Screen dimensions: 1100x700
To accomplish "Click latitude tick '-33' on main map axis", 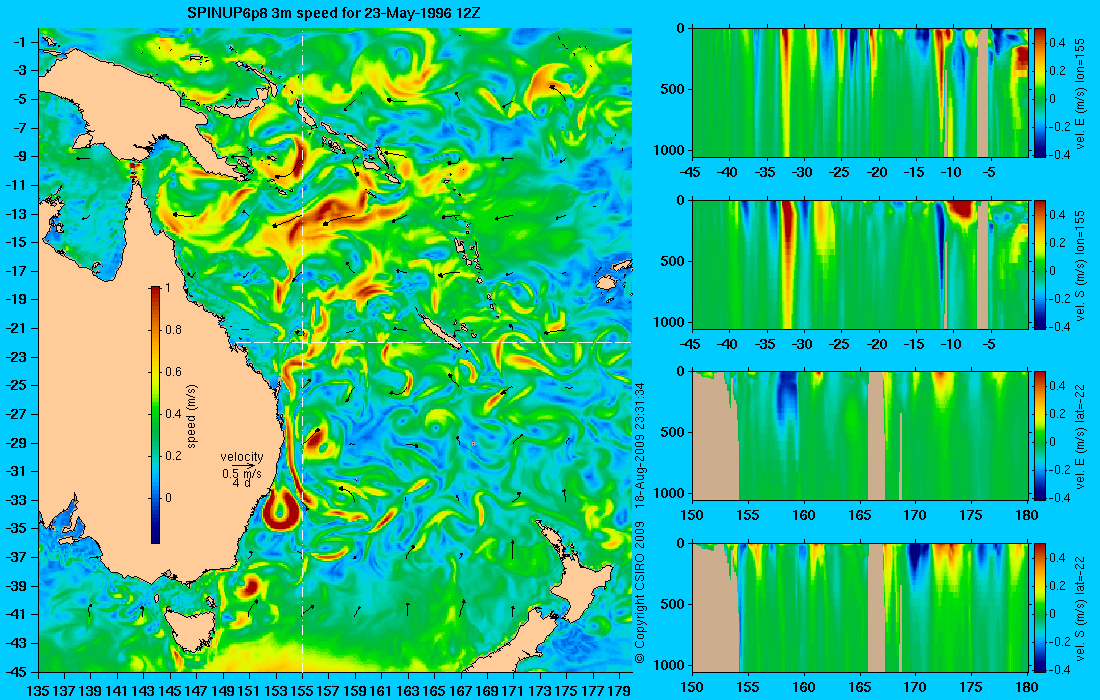I will [20, 500].
